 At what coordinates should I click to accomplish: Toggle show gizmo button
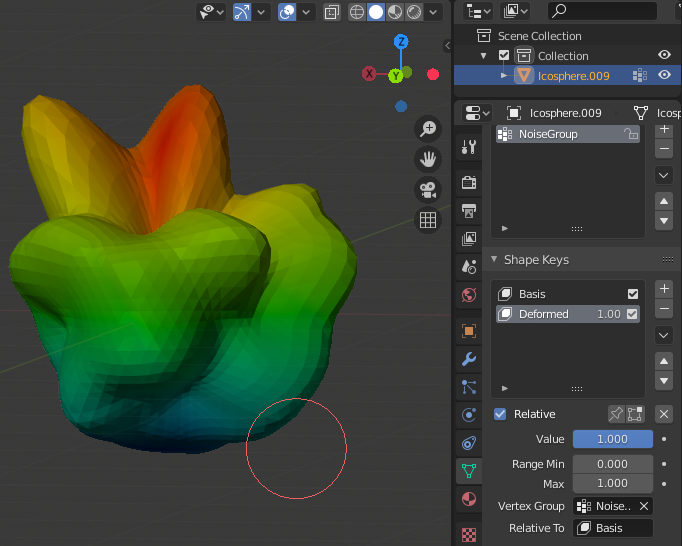pos(242,12)
